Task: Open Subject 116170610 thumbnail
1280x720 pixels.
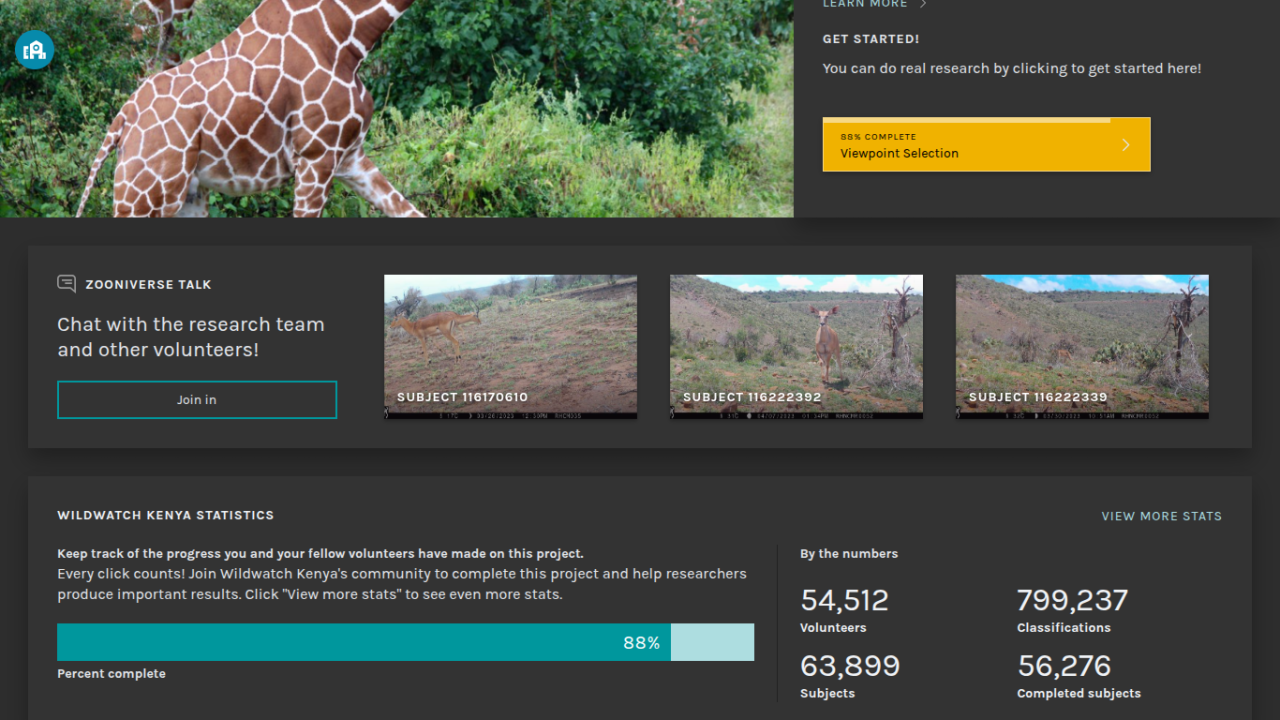Action: coord(510,346)
